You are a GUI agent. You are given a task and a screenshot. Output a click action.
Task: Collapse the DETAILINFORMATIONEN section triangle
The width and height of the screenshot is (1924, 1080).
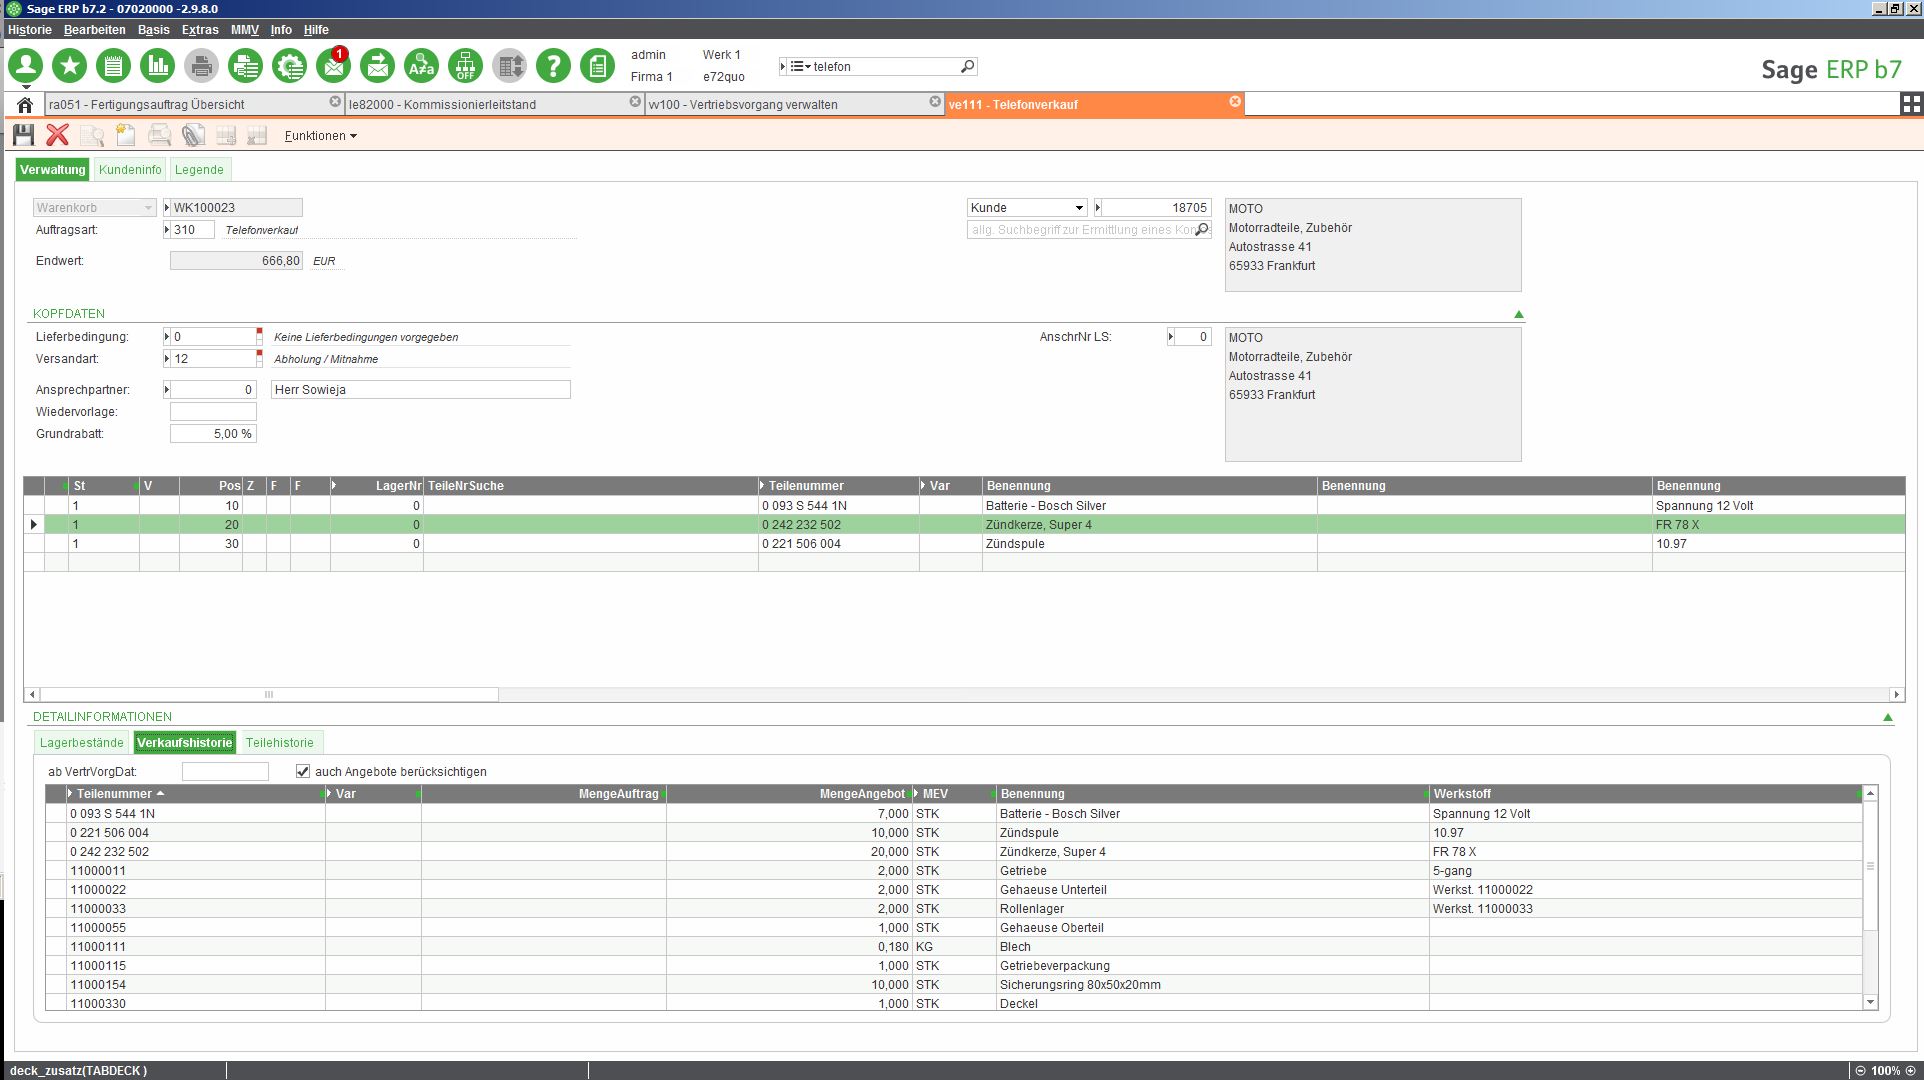[x=1888, y=717]
